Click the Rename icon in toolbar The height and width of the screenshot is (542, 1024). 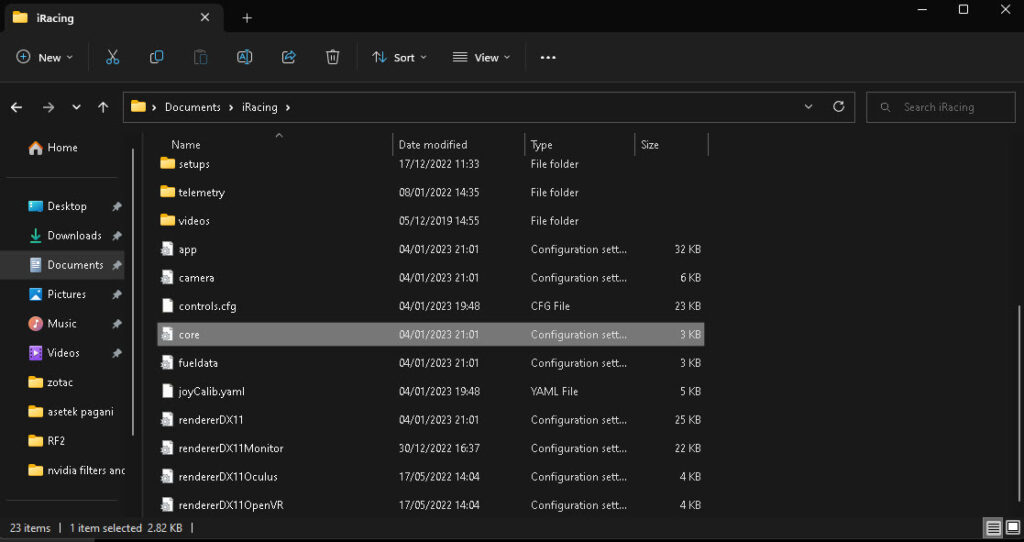click(x=244, y=57)
